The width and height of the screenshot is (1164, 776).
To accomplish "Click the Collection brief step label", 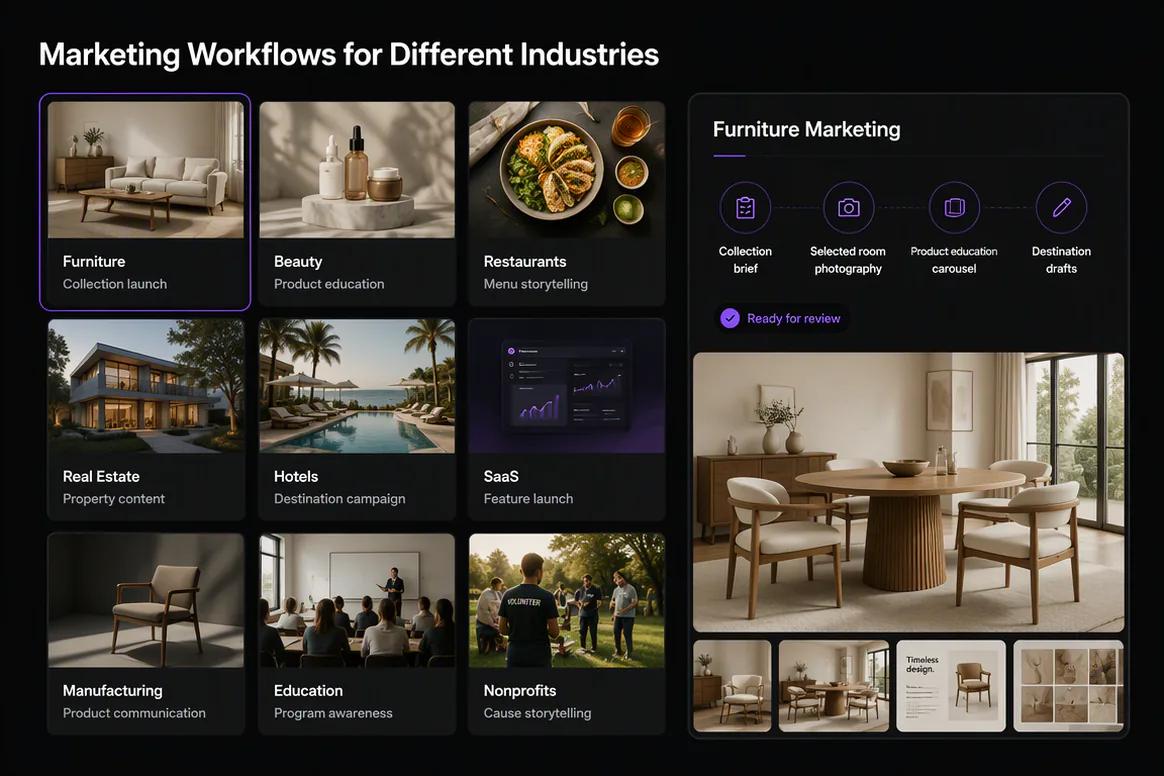I will coord(745,260).
